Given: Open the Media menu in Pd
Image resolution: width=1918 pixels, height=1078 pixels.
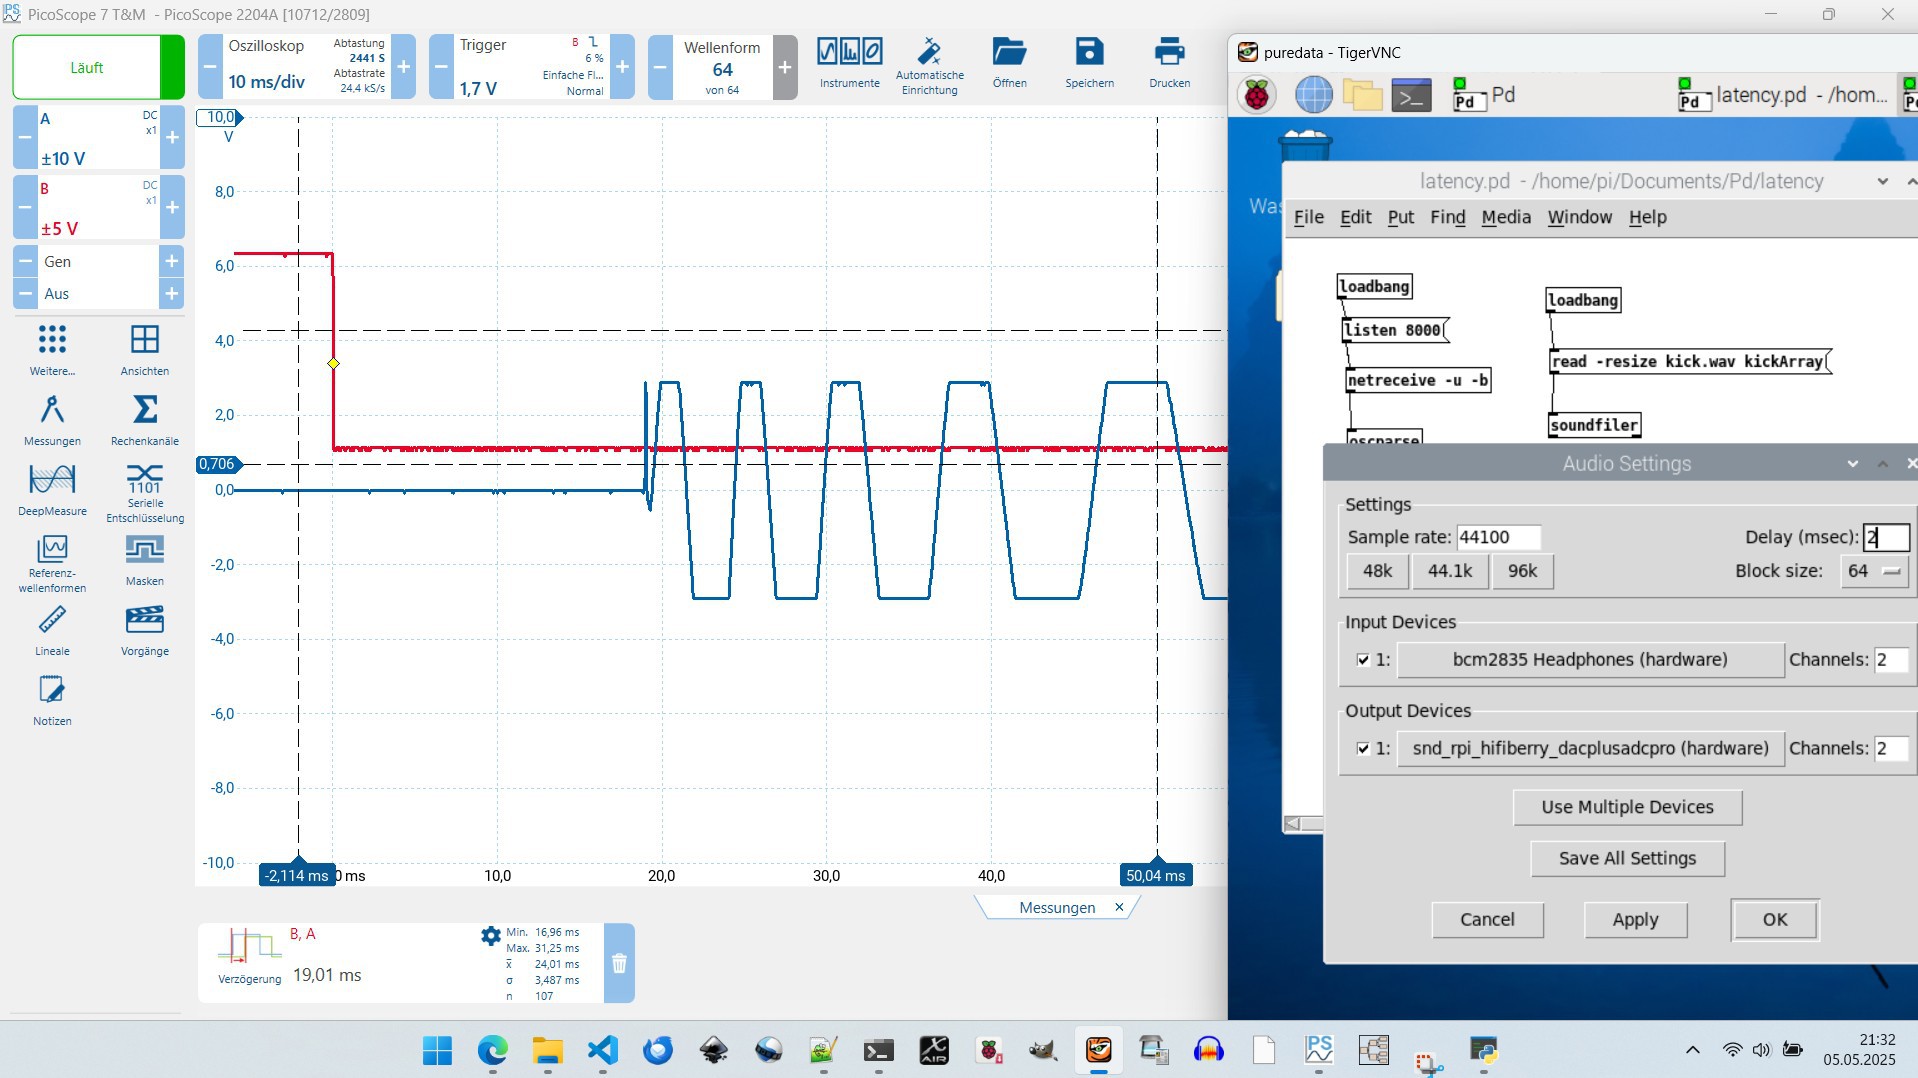Looking at the screenshot, I should [x=1505, y=217].
